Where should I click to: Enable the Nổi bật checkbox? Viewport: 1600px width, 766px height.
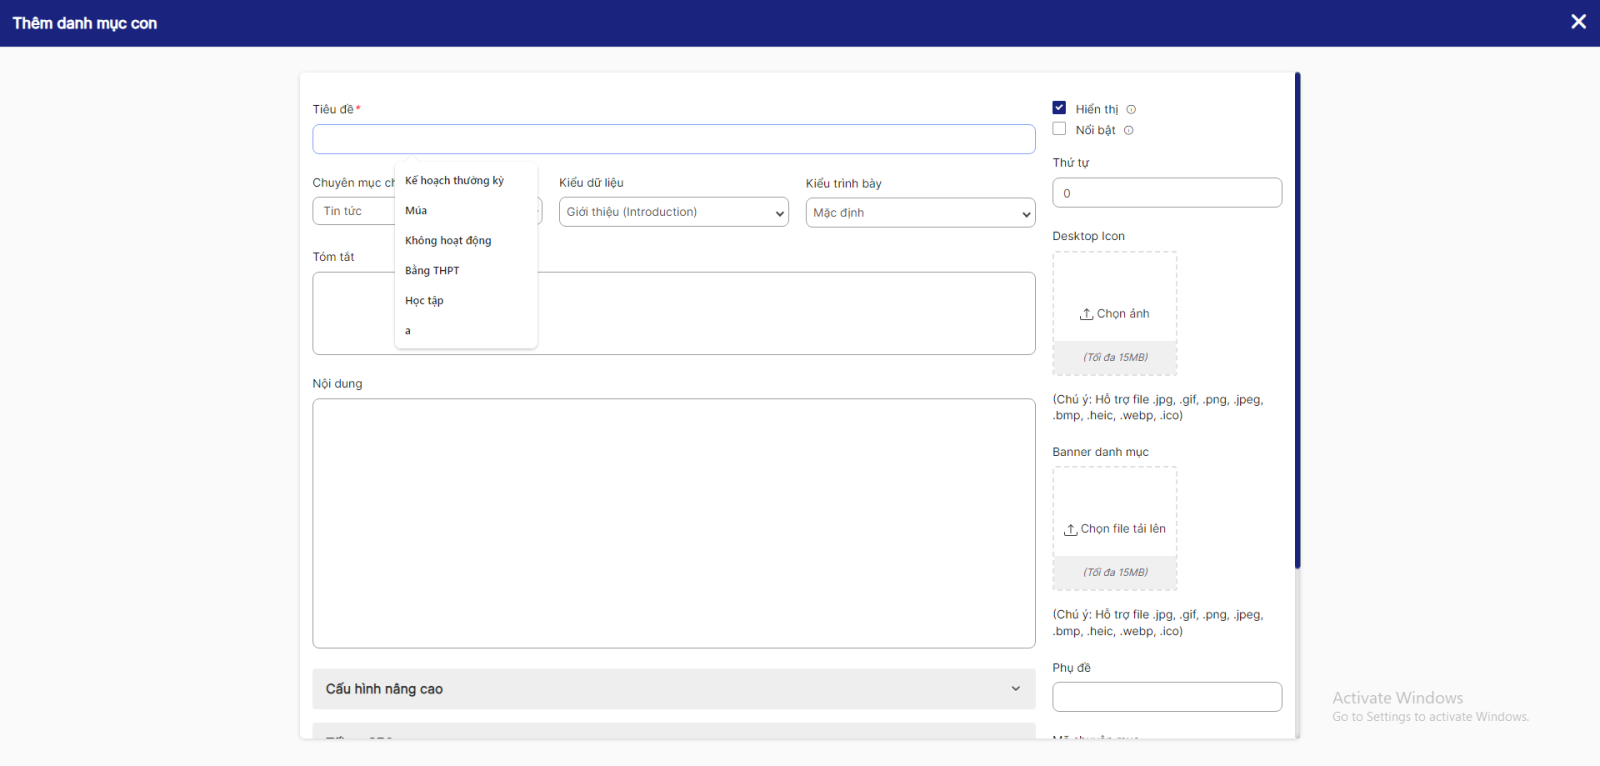coord(1059,129)
